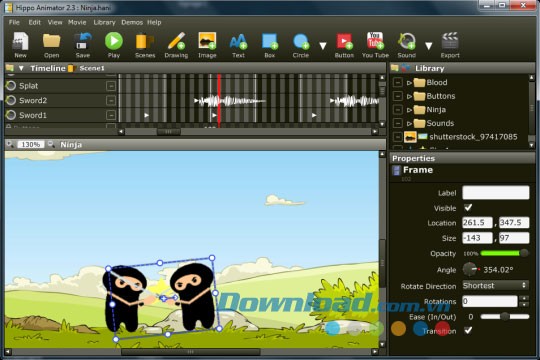The image size is (540, 360).
Task: Toggle the minus box beside Ninja folder
Action: 397,110
